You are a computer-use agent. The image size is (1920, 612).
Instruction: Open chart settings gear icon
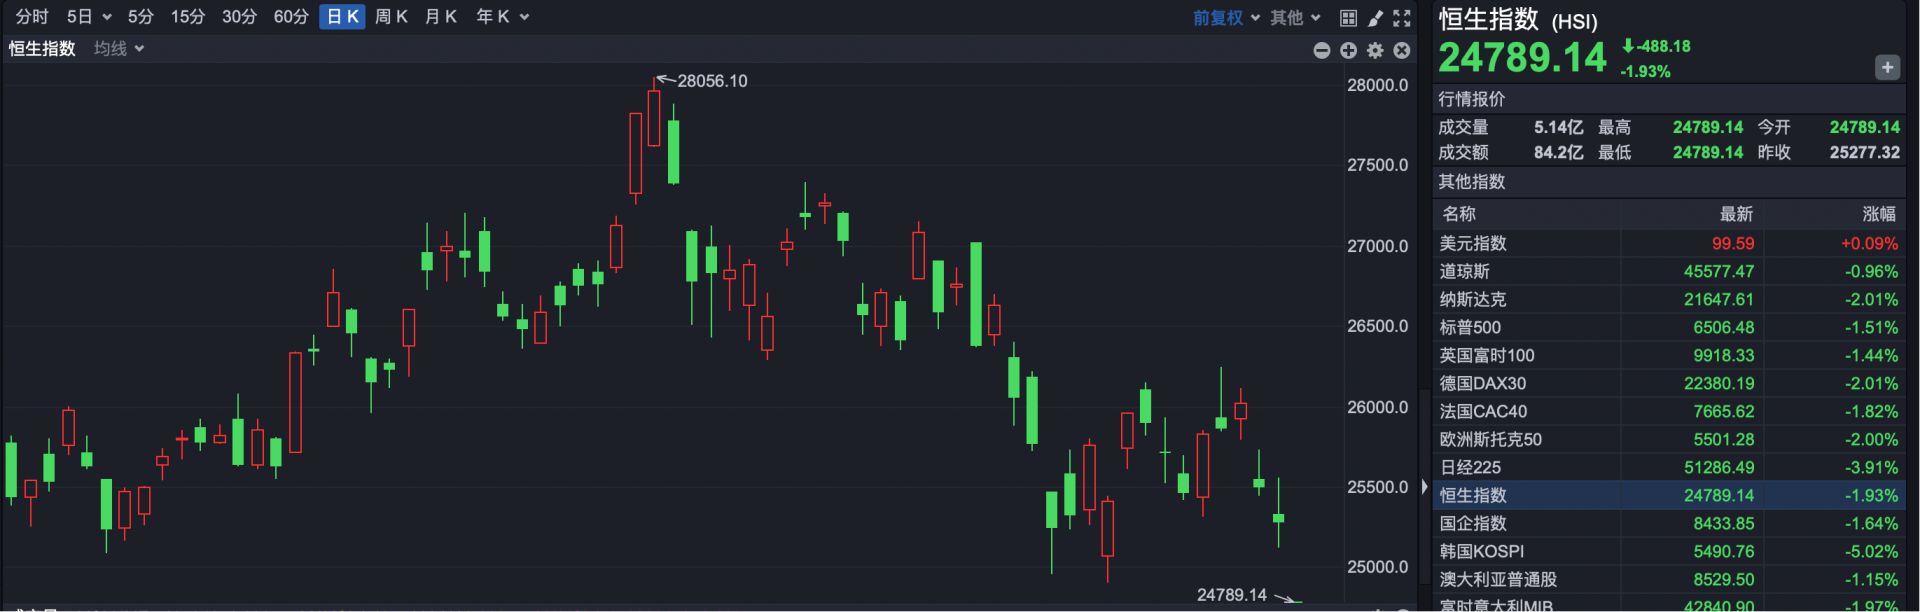coord(1375,51)
